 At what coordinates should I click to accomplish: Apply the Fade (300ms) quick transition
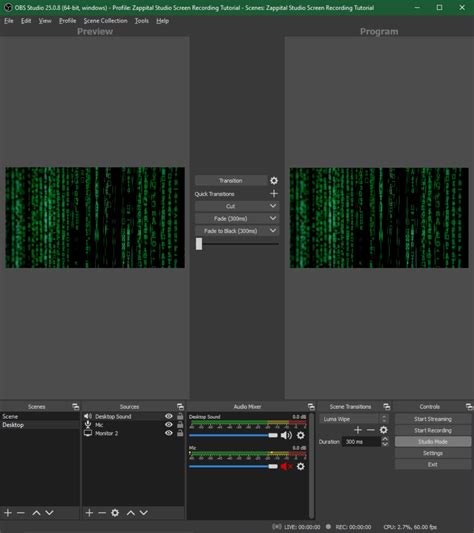coord(231,219)
